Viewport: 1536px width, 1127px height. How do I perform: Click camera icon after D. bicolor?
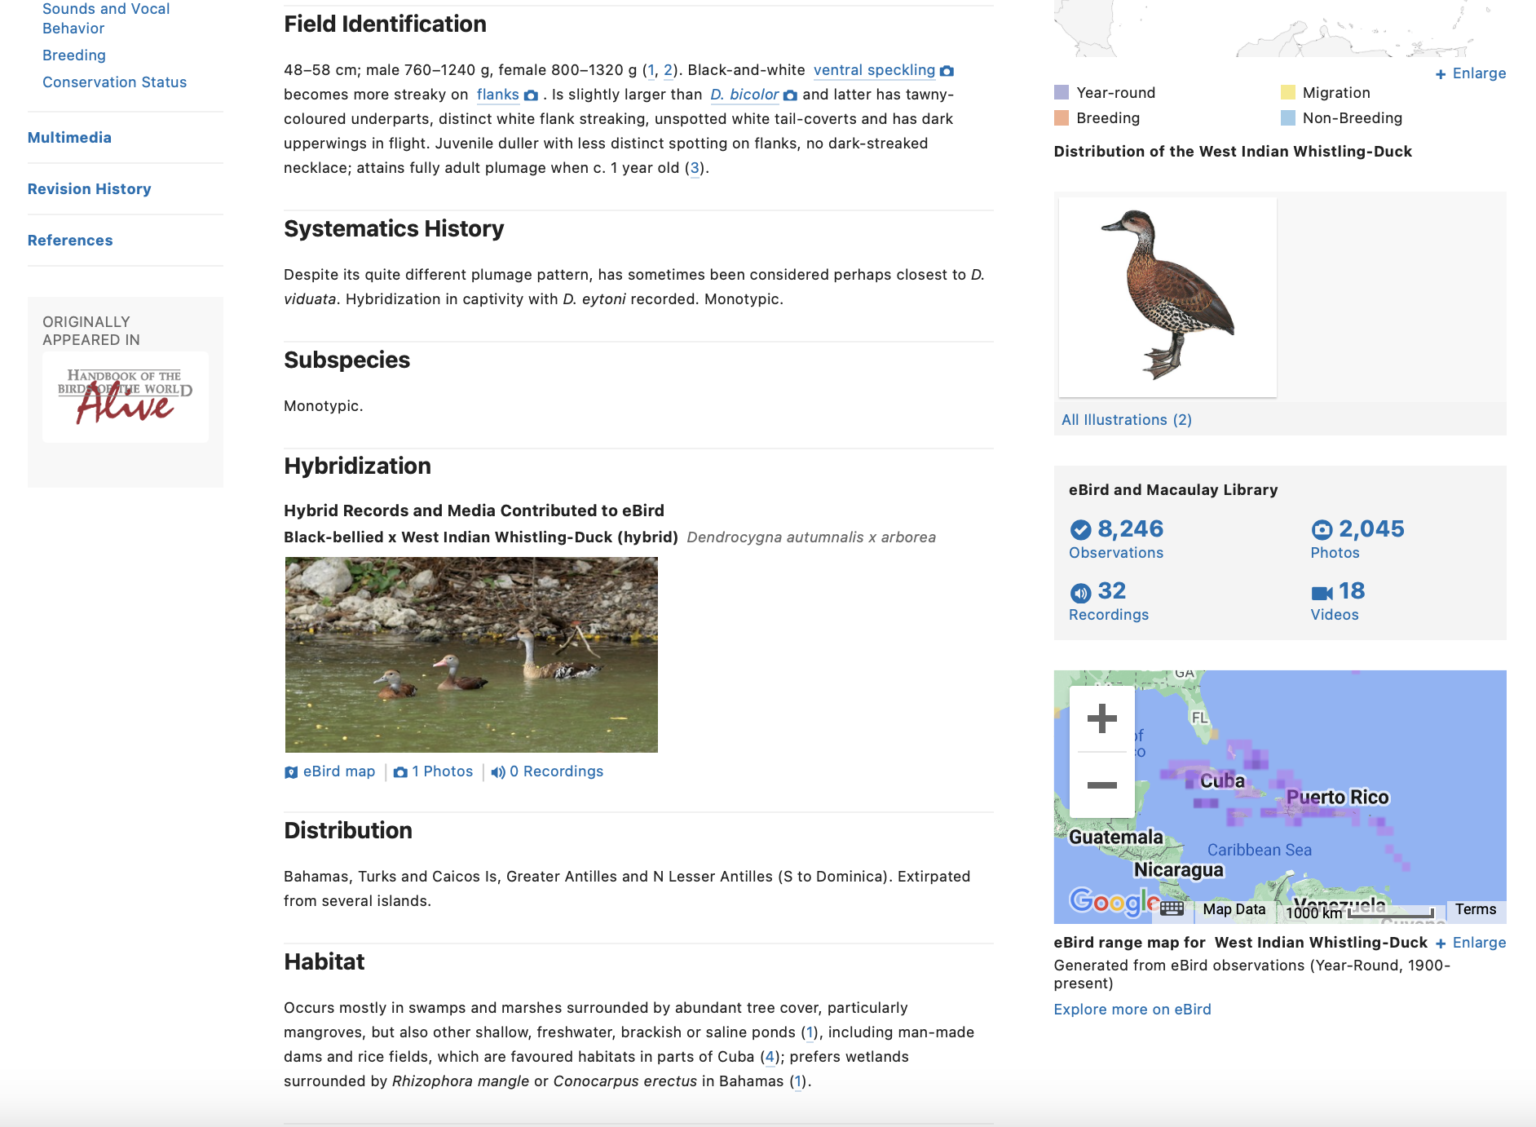pos(790,95)
